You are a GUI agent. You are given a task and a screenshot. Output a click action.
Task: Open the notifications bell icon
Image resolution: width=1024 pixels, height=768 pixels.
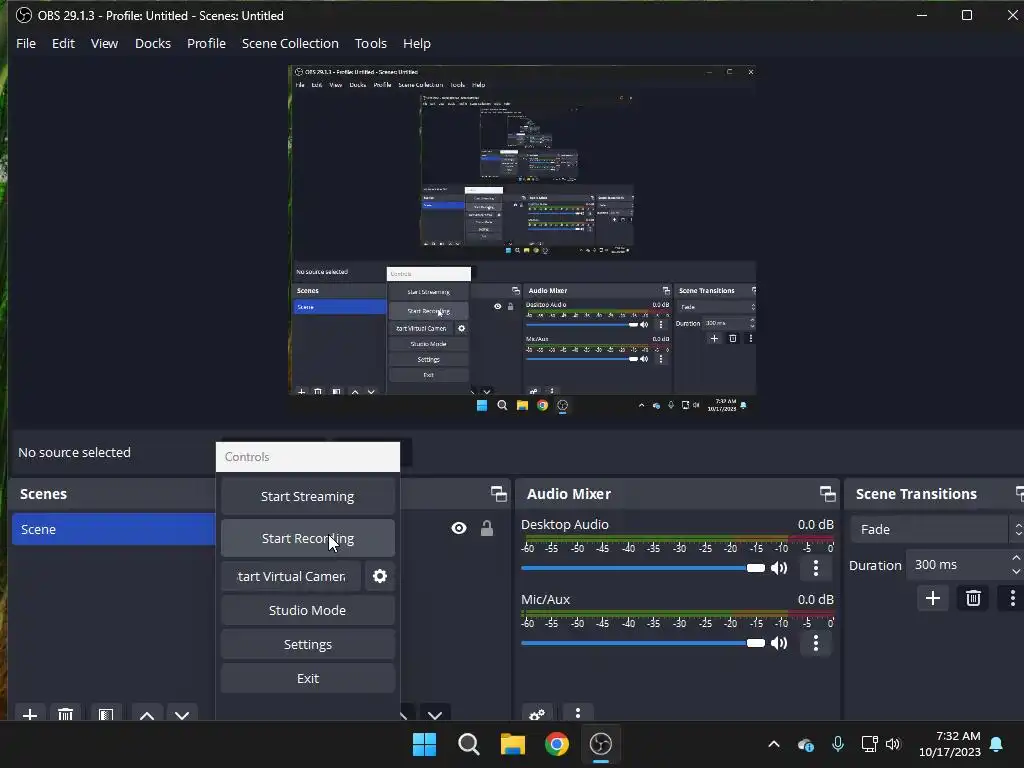[997, 744]
